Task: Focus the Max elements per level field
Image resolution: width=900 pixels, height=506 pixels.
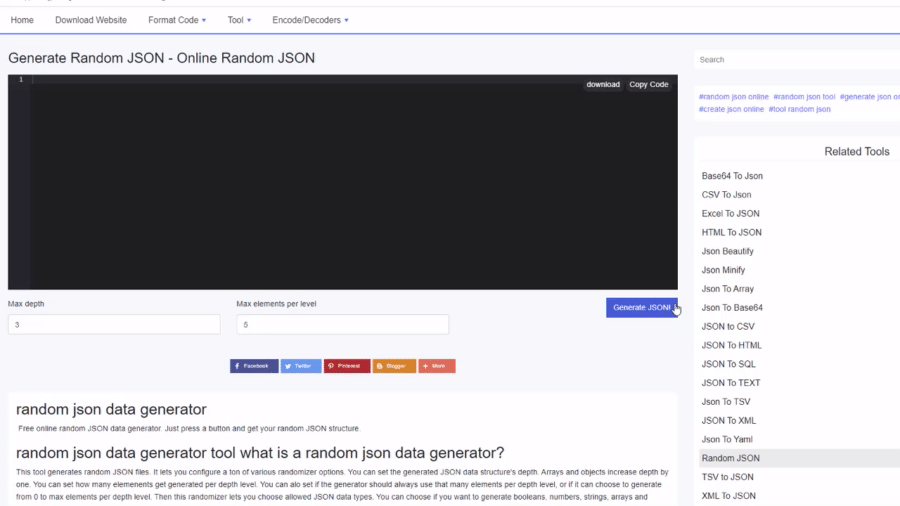Action: click(342, 325)
